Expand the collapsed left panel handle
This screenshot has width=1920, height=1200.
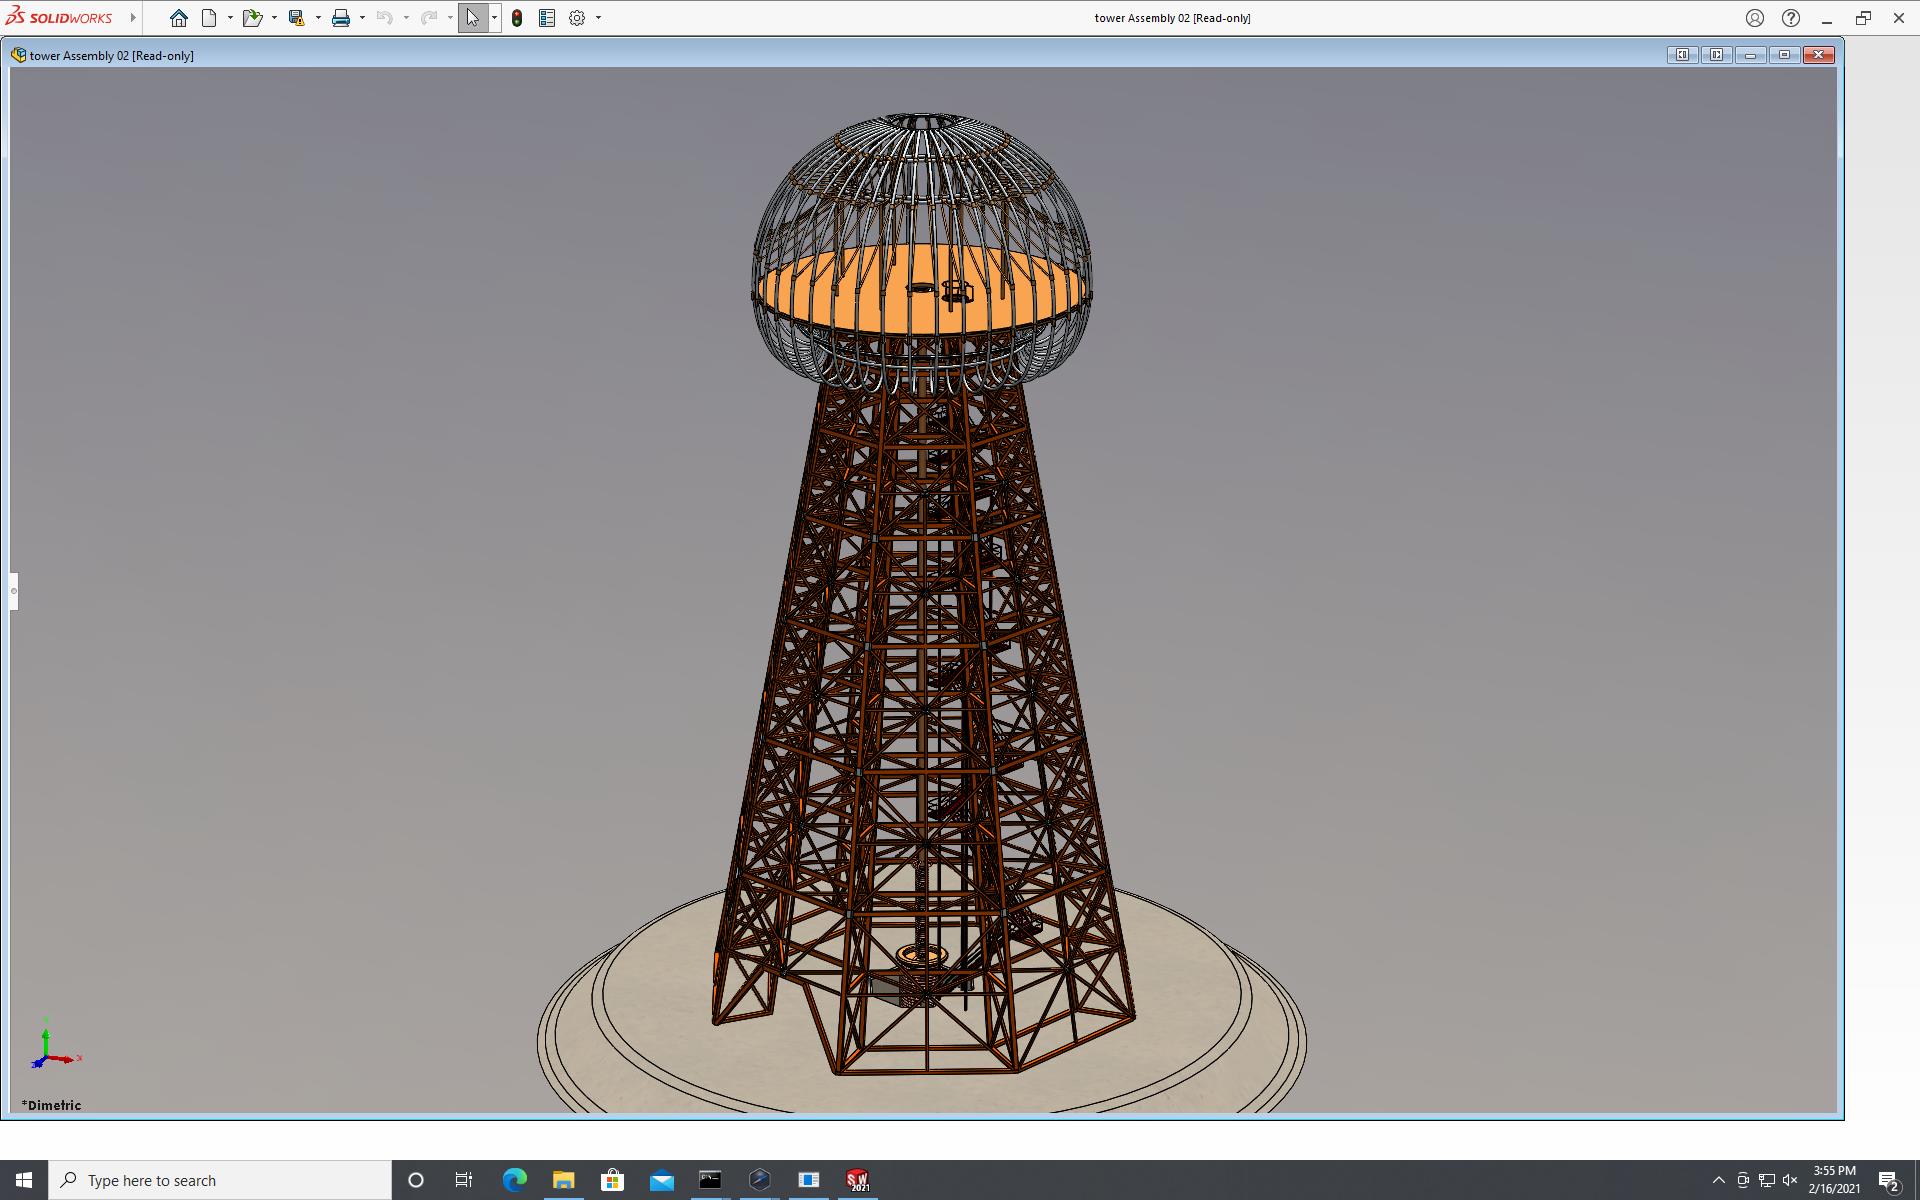14,591
